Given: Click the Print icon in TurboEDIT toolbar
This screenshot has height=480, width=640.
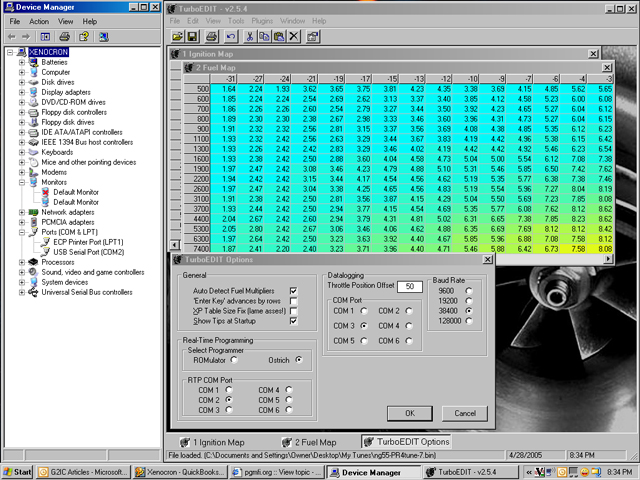Looking at the screenshot, I should coord(211,37).
